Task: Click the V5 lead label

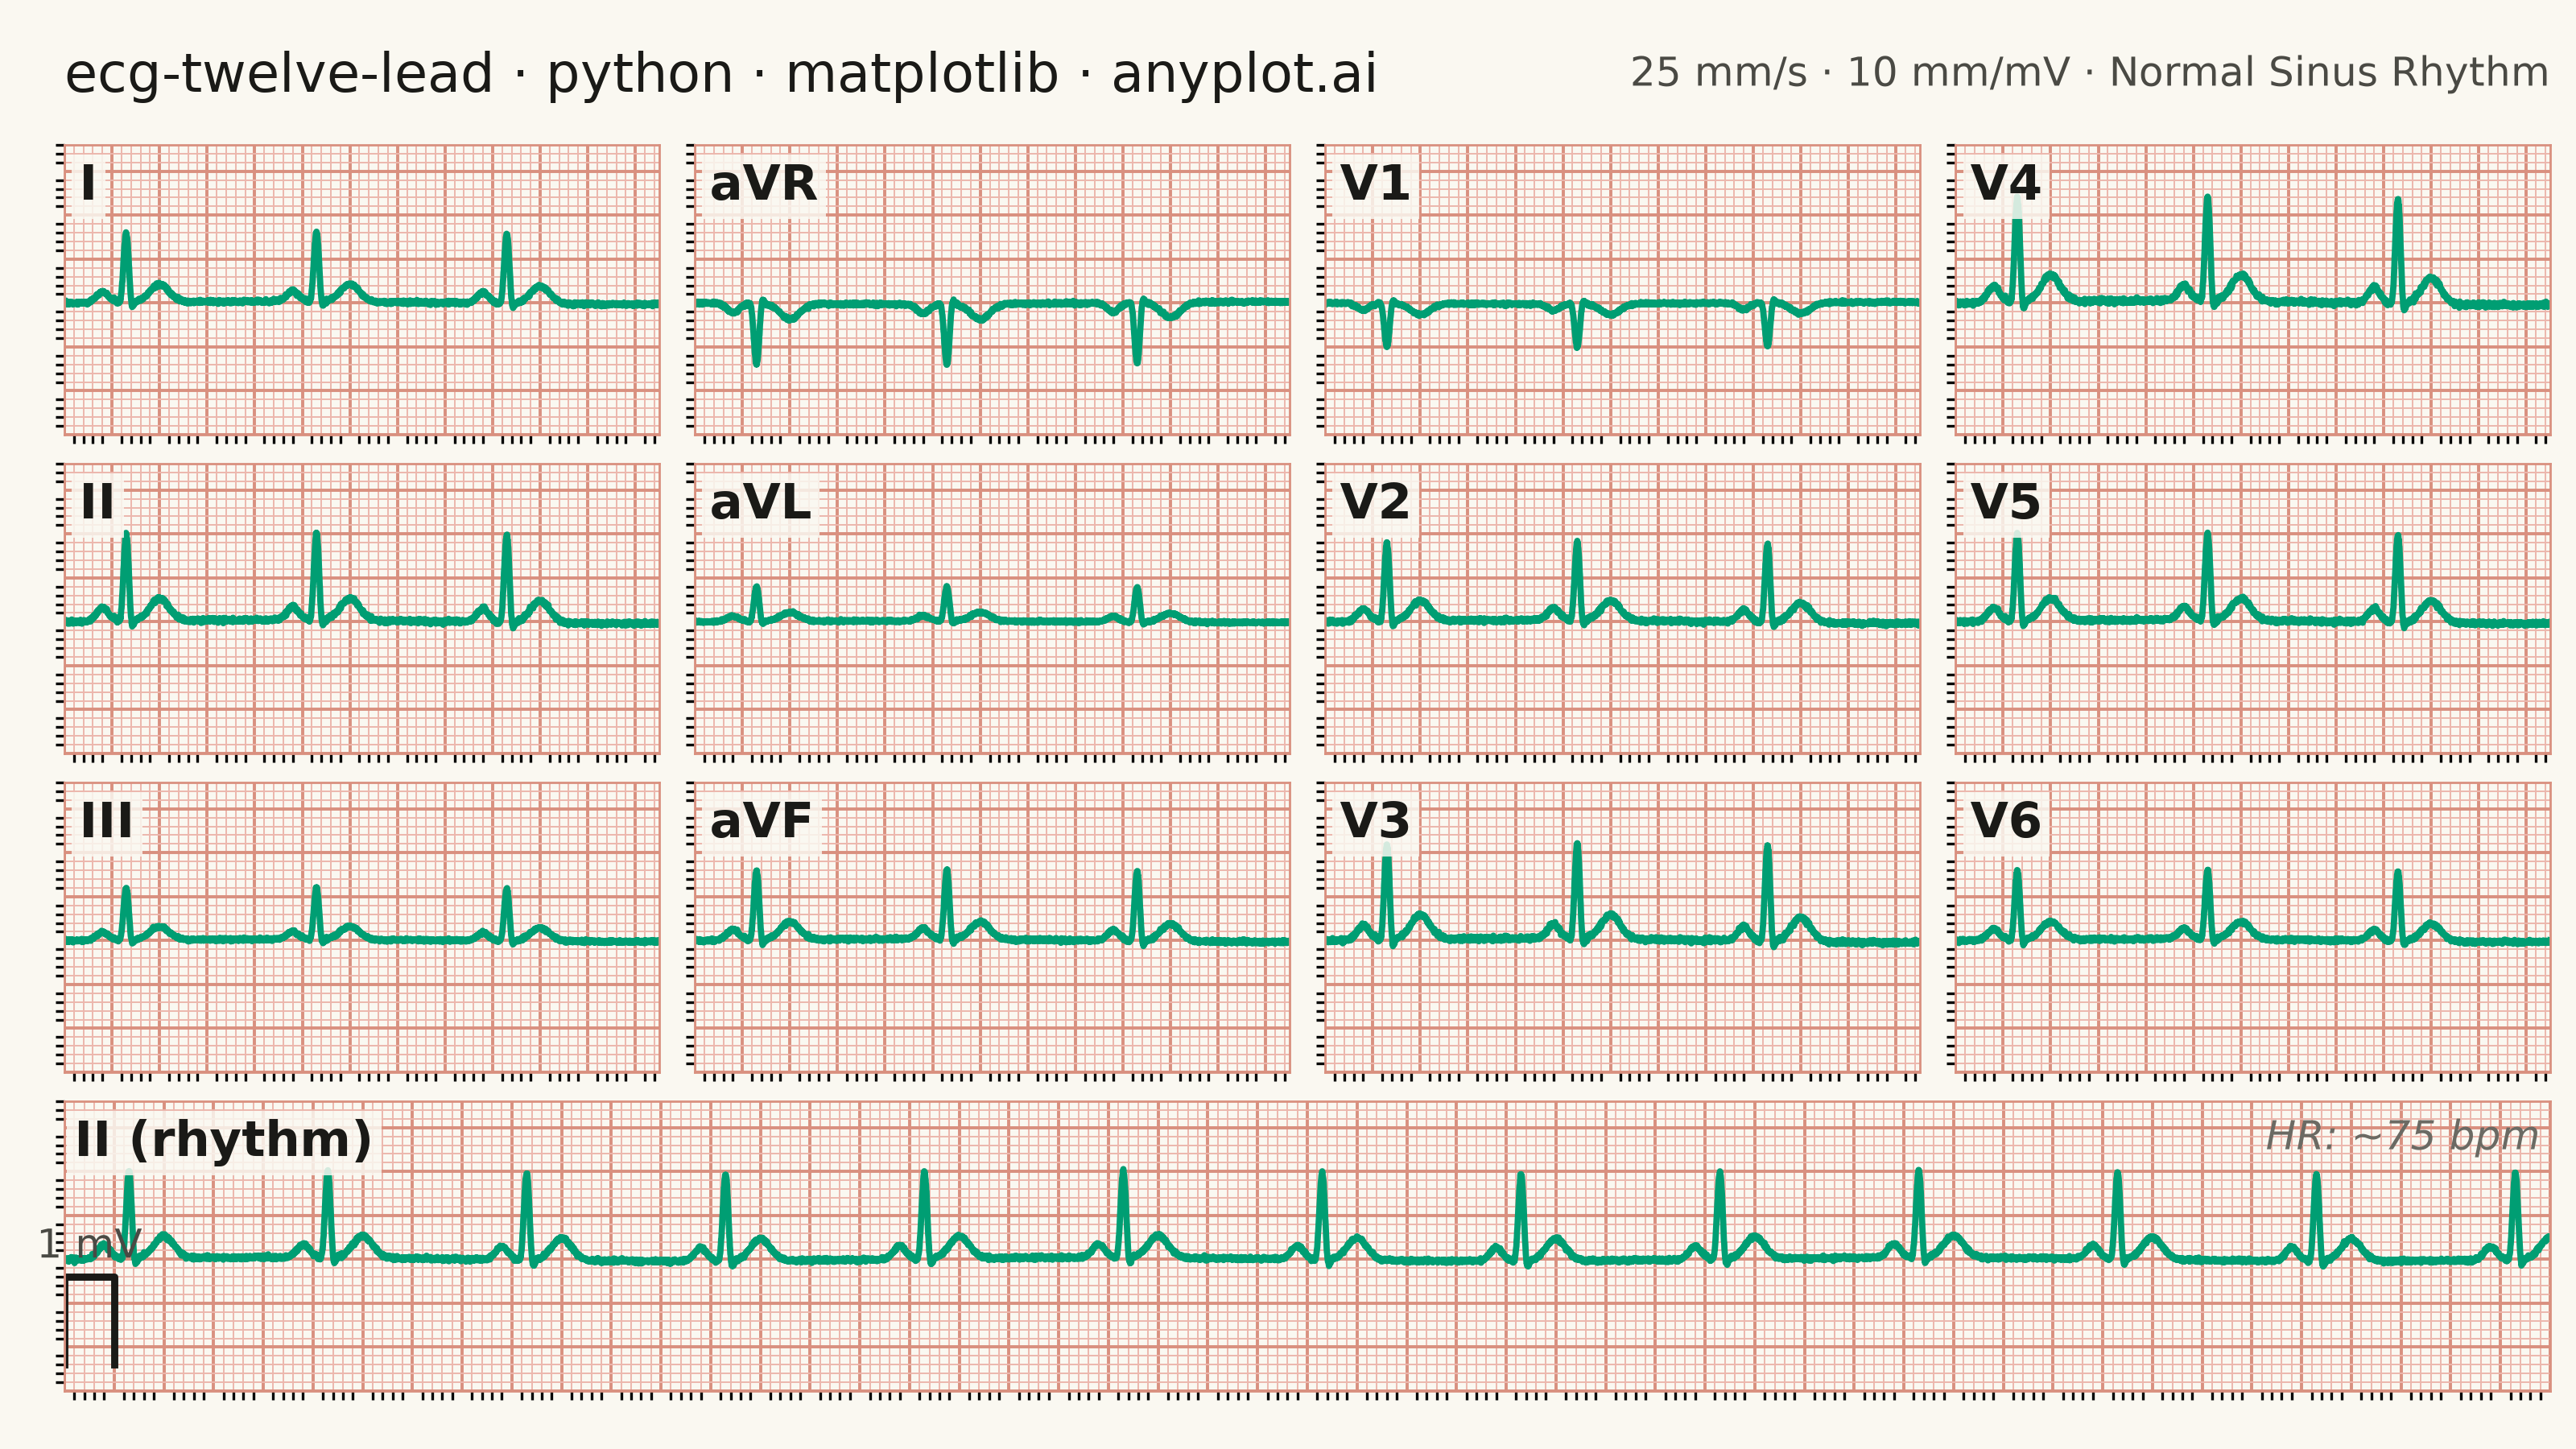Action: [2005, 502]
